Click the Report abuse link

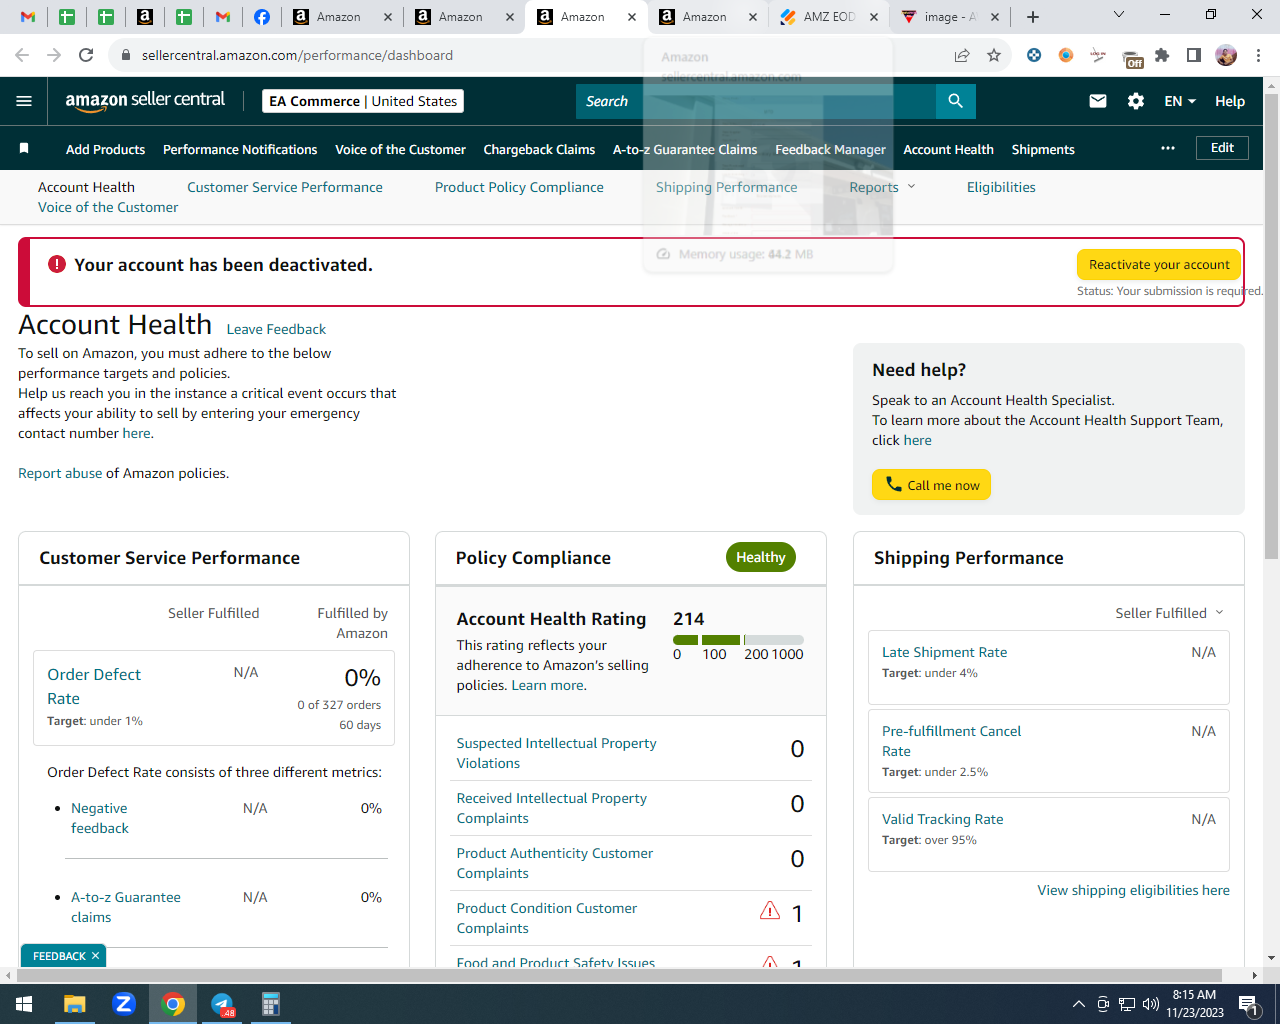[x=60, y=473]
